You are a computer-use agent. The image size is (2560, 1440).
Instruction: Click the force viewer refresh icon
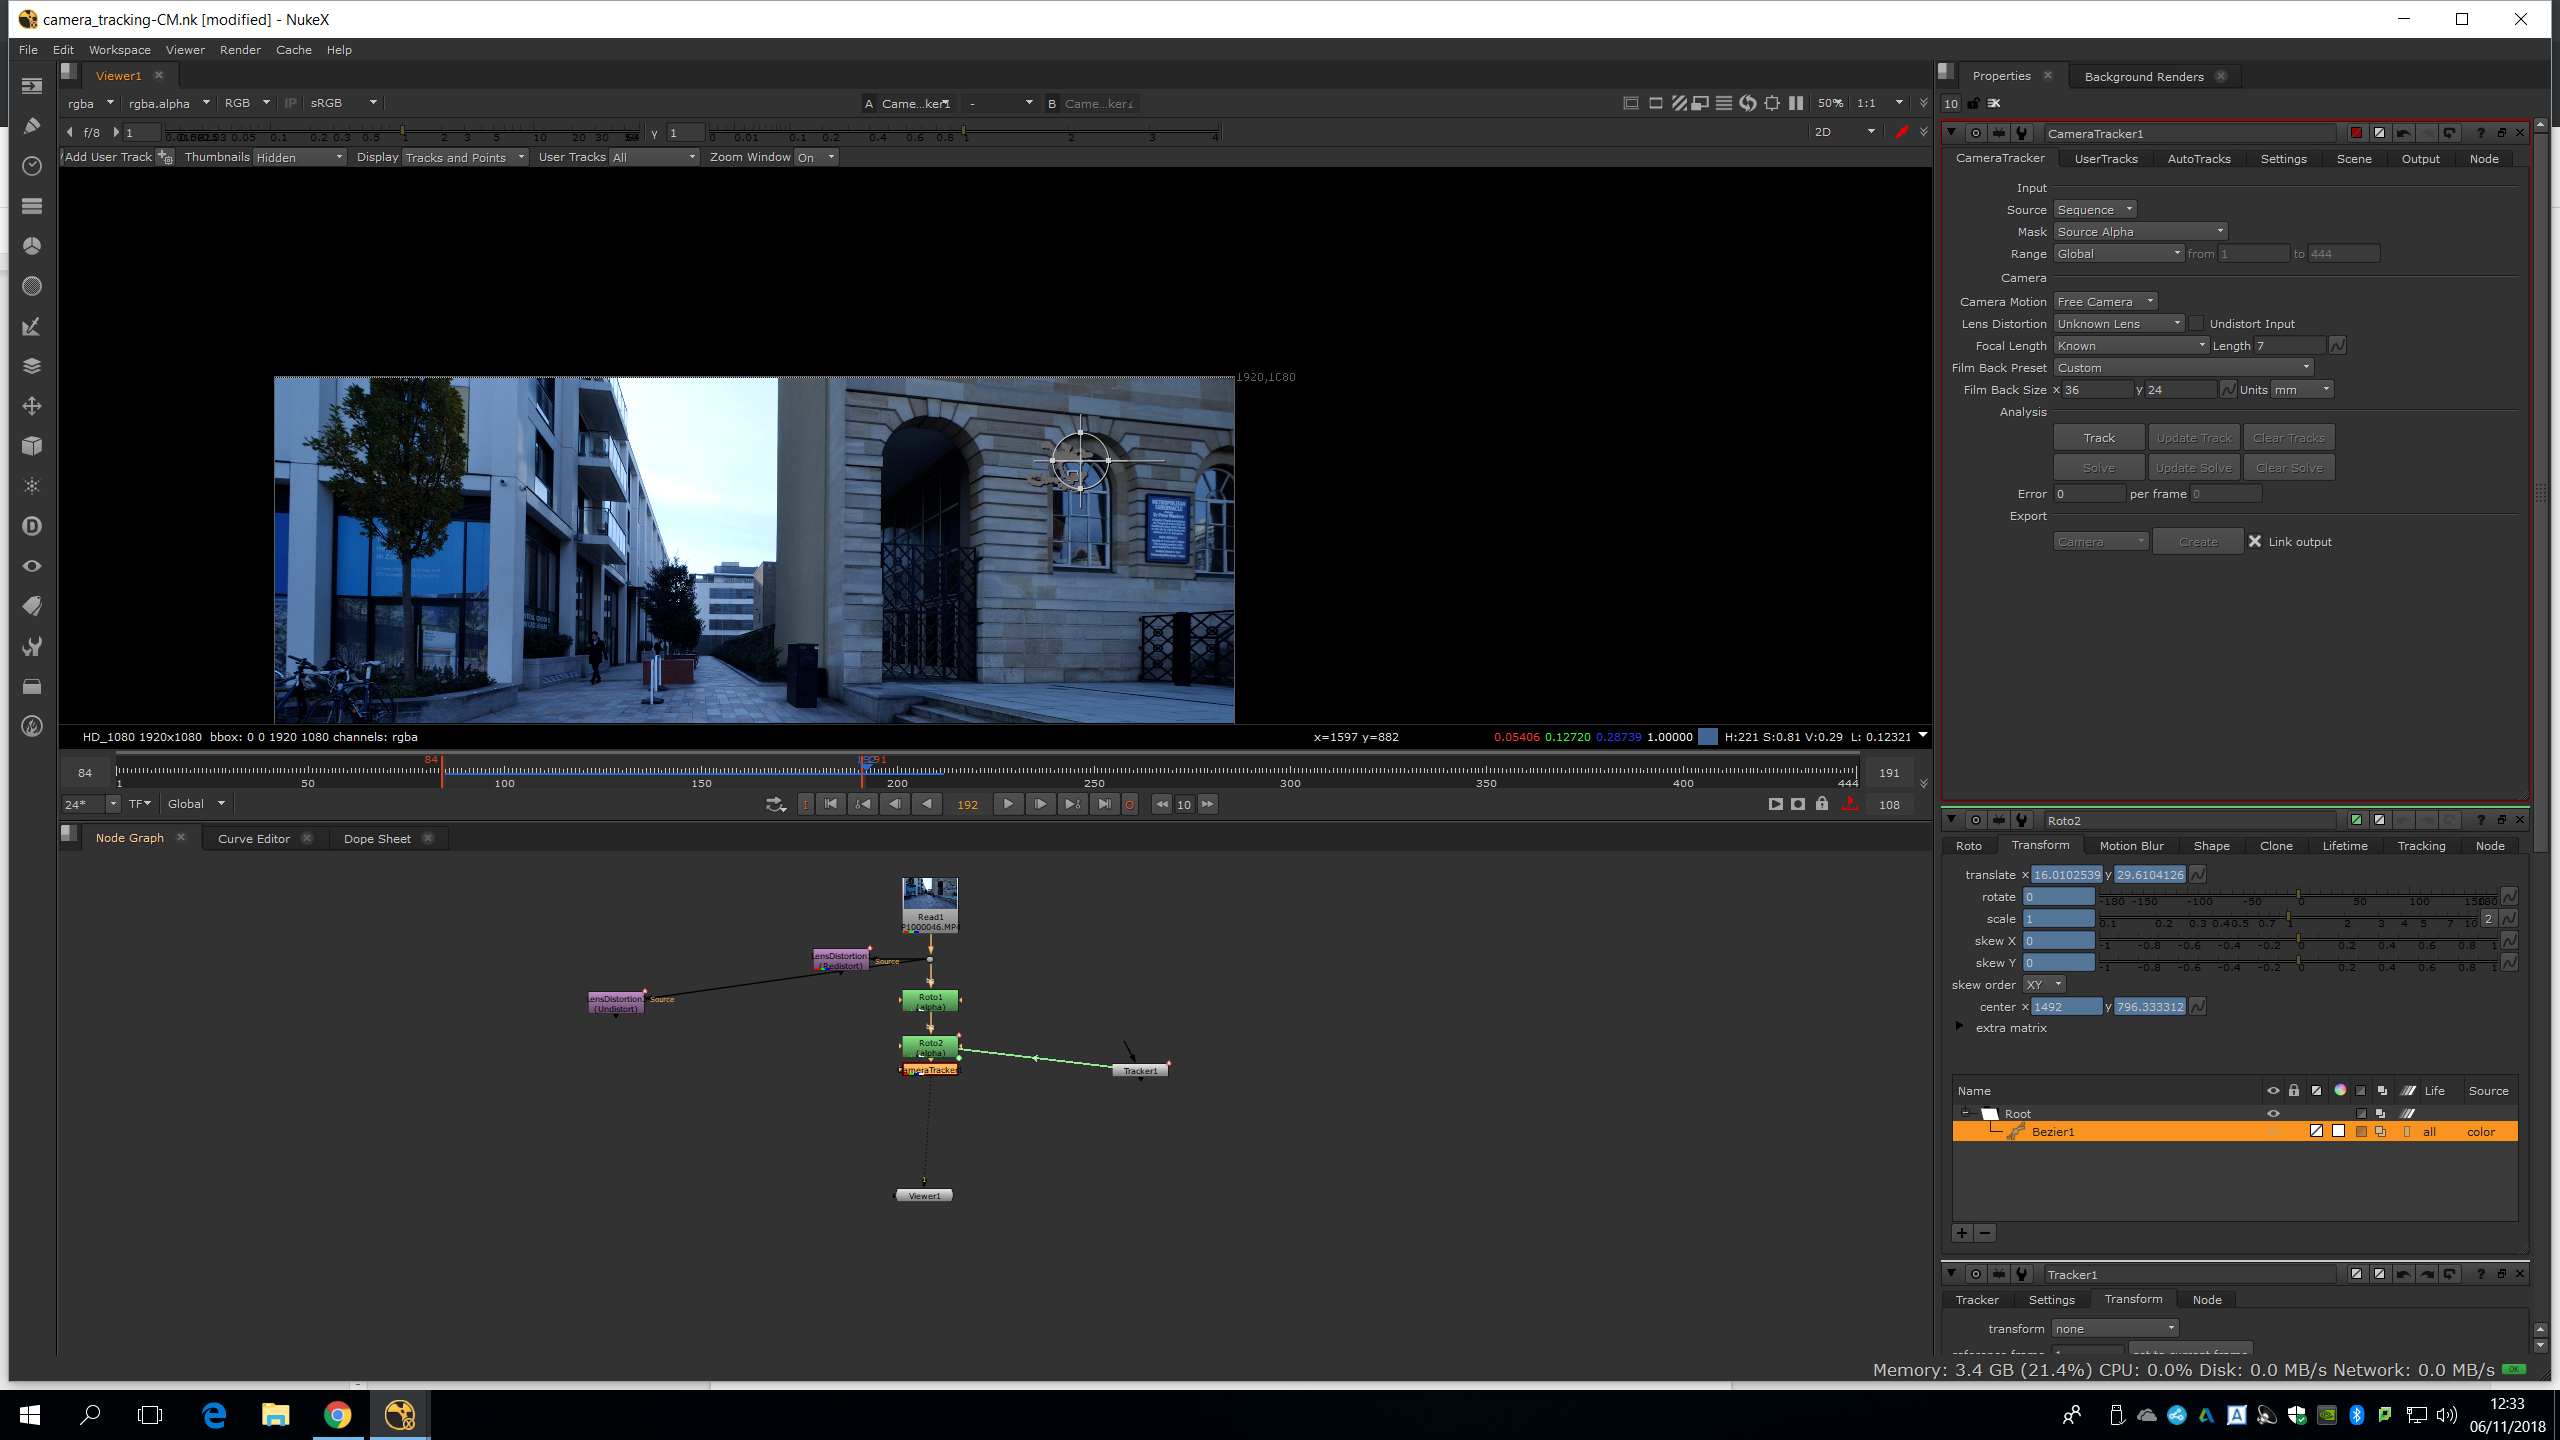[1747, 103]
